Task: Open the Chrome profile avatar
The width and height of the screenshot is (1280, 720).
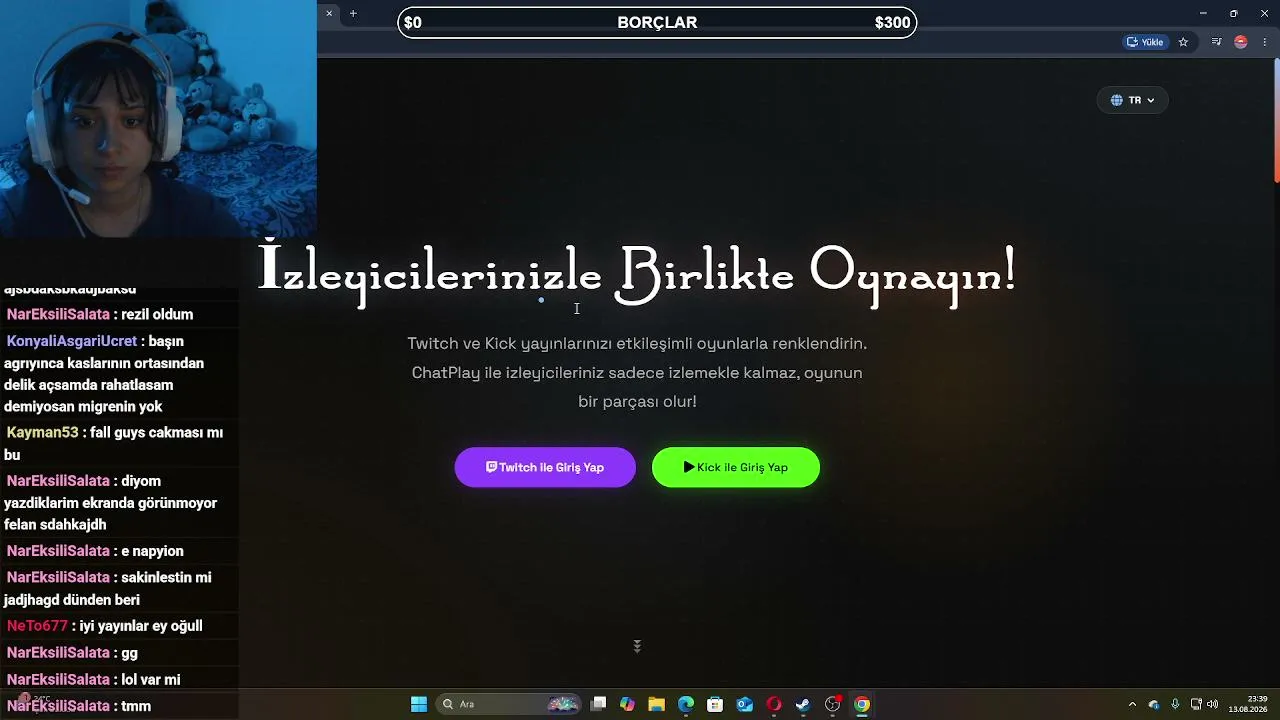Action: [x=1241, y=42]
